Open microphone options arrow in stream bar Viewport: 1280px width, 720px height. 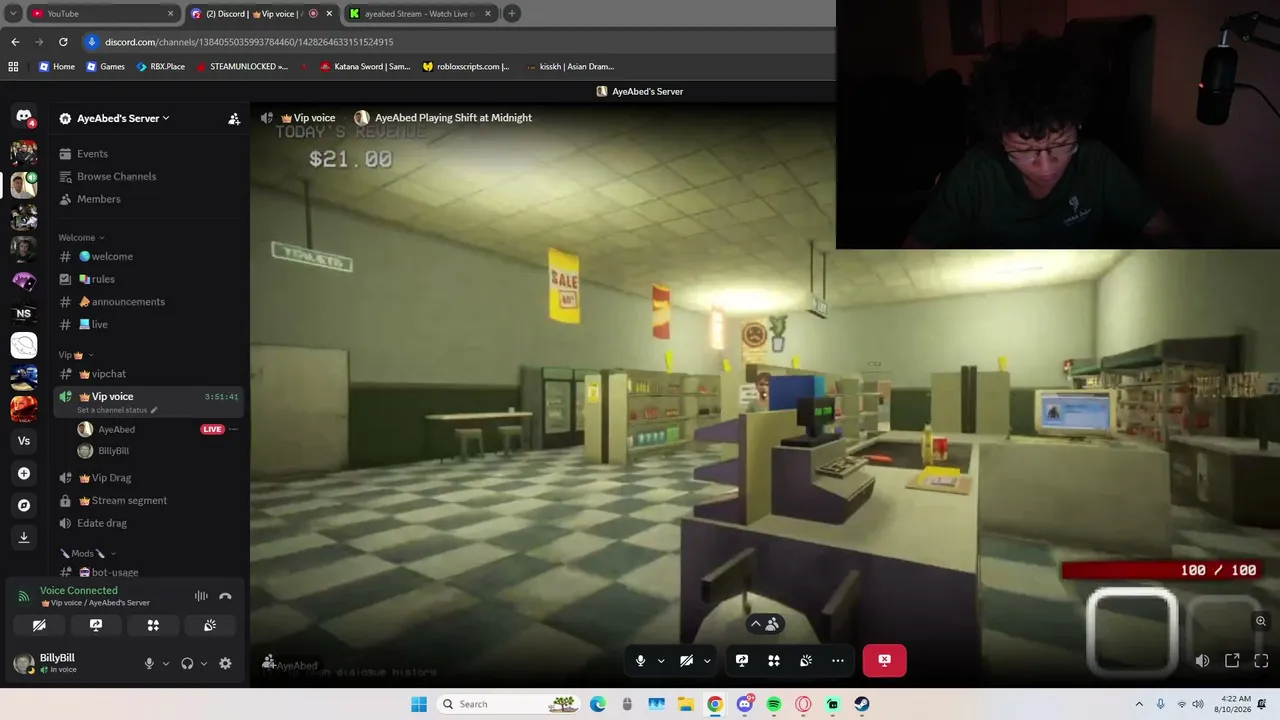[661, 660]
